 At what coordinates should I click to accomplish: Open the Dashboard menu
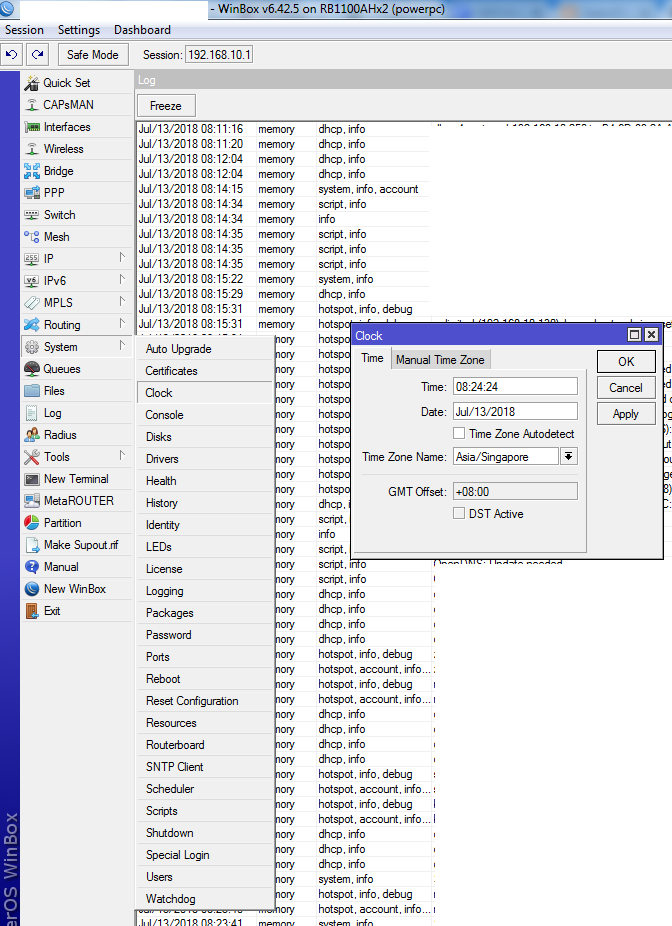pyautogui.click(x=142, y=30)
